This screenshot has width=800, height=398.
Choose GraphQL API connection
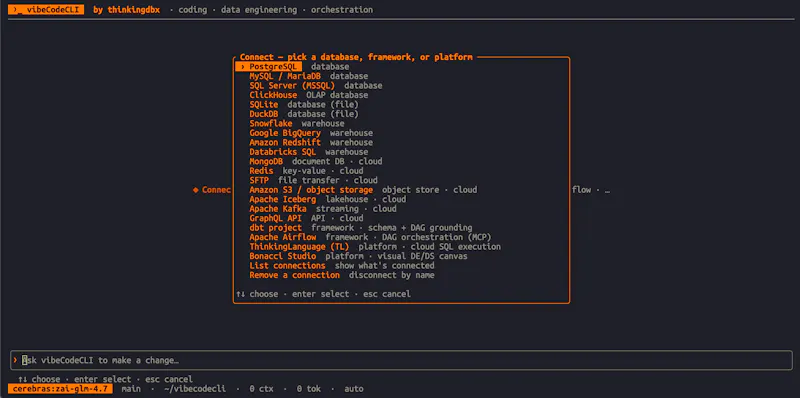(306, 218)
